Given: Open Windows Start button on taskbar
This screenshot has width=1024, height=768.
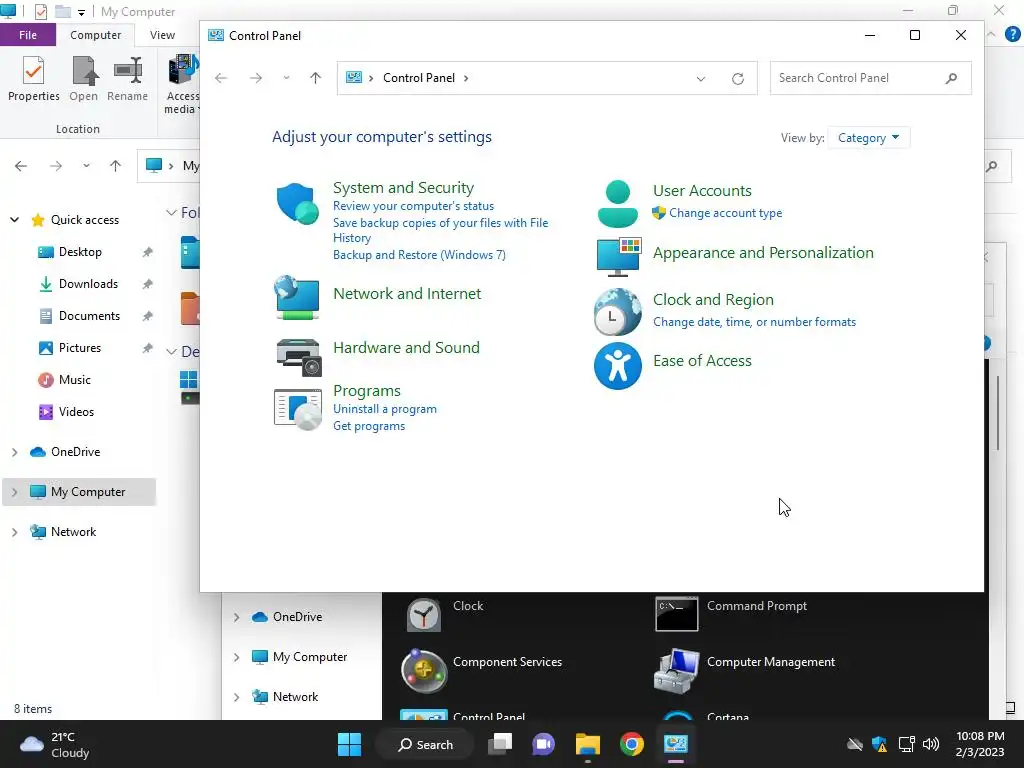Looking at the screenshot, I should tap(349, 744).
